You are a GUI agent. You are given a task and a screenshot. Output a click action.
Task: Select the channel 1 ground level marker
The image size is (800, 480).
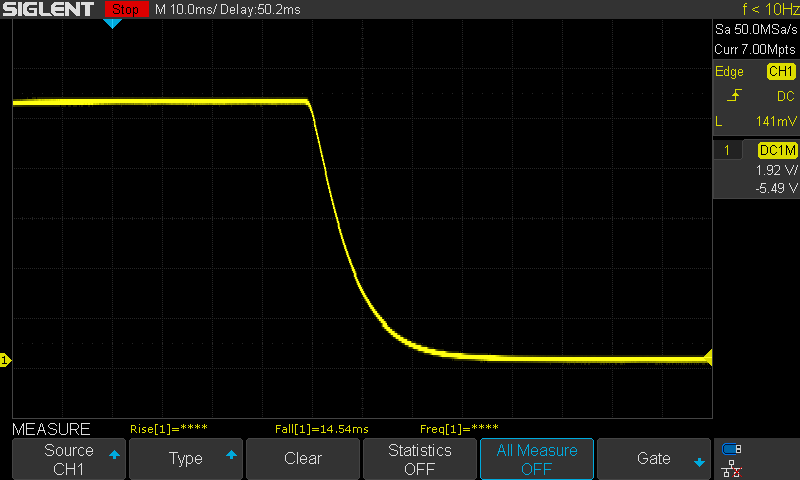tap(5, 360)
